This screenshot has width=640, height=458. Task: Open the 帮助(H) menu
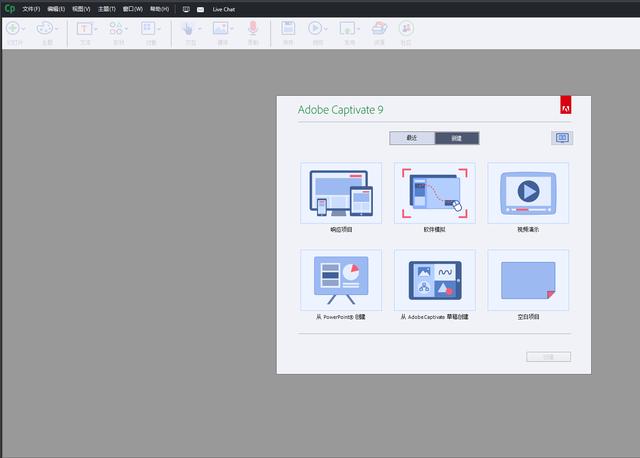click(x=159, y=9)
